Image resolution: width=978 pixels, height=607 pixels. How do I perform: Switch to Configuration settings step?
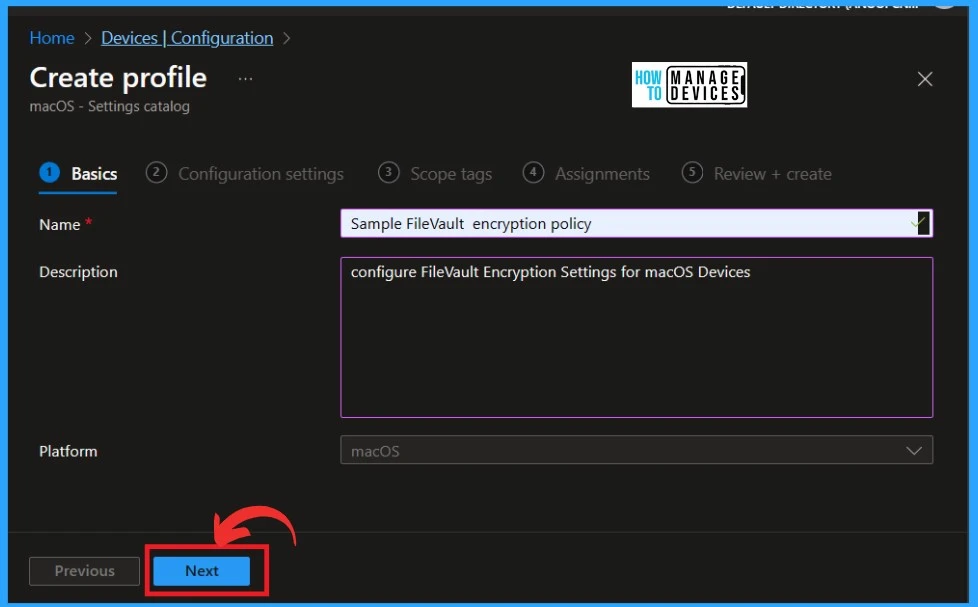[x=244, y=173]
